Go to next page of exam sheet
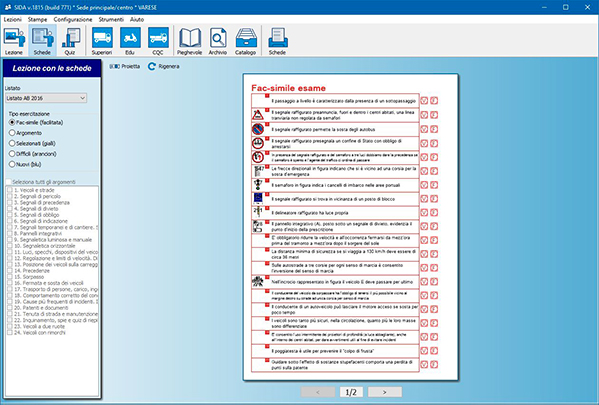This screenshot has height=405, width=599. point(385,392)
